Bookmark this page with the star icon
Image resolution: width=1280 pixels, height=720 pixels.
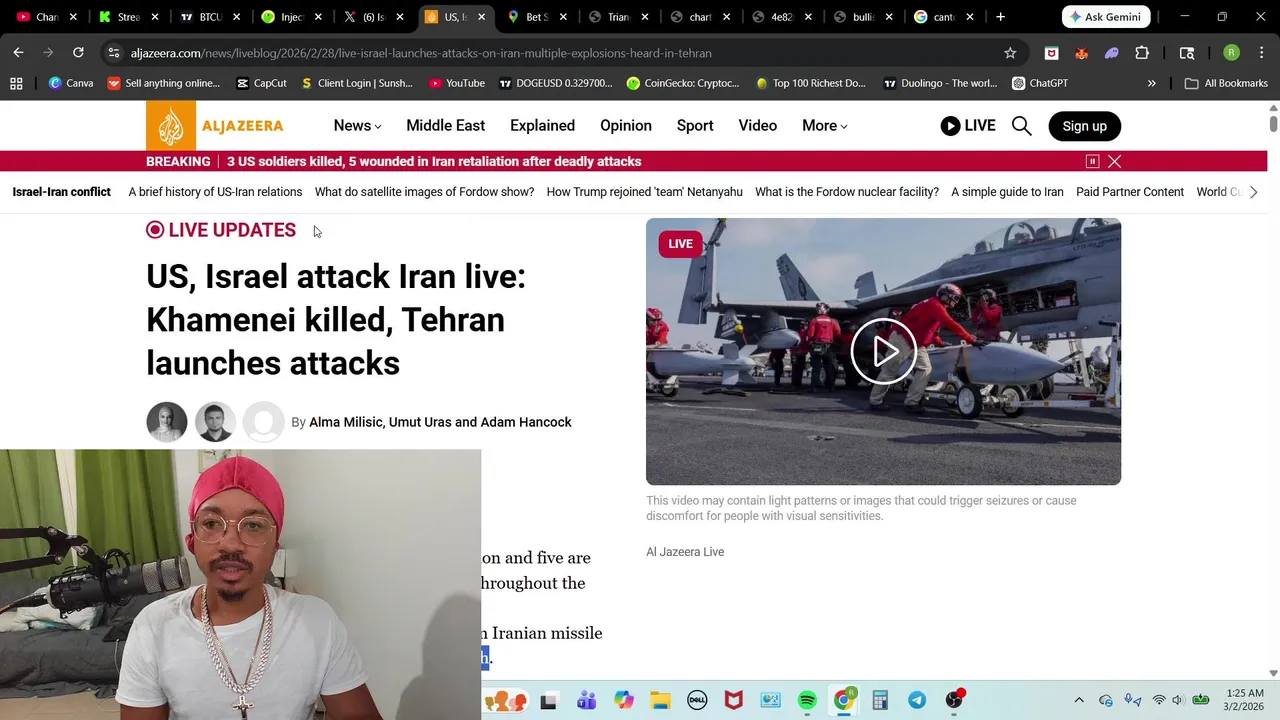click(x=1010, y=53)
